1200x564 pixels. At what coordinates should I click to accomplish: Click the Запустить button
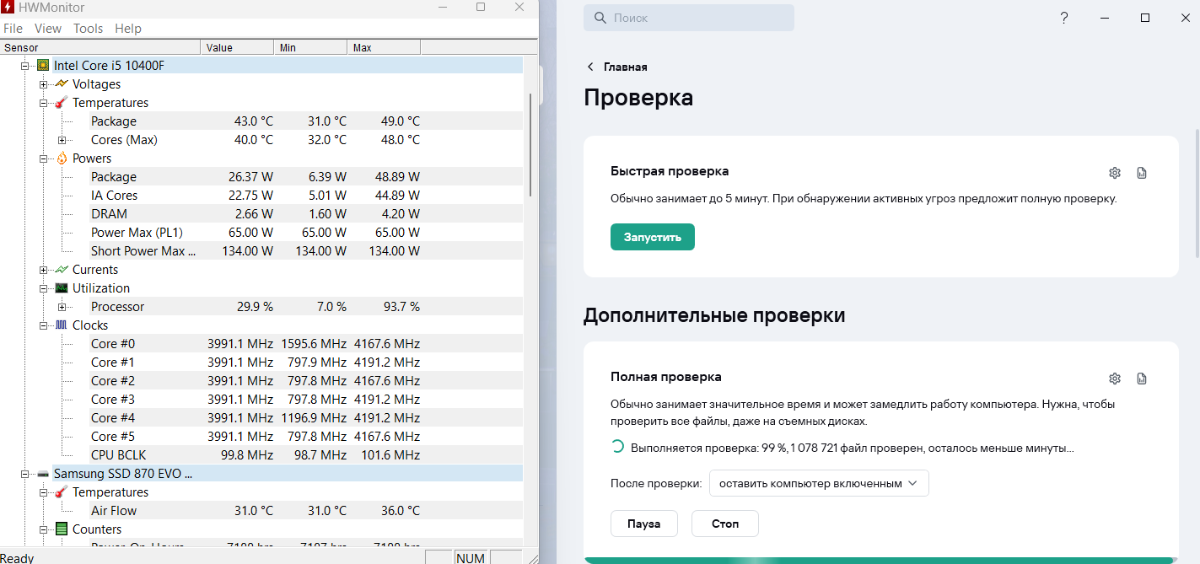coord(652,237)
